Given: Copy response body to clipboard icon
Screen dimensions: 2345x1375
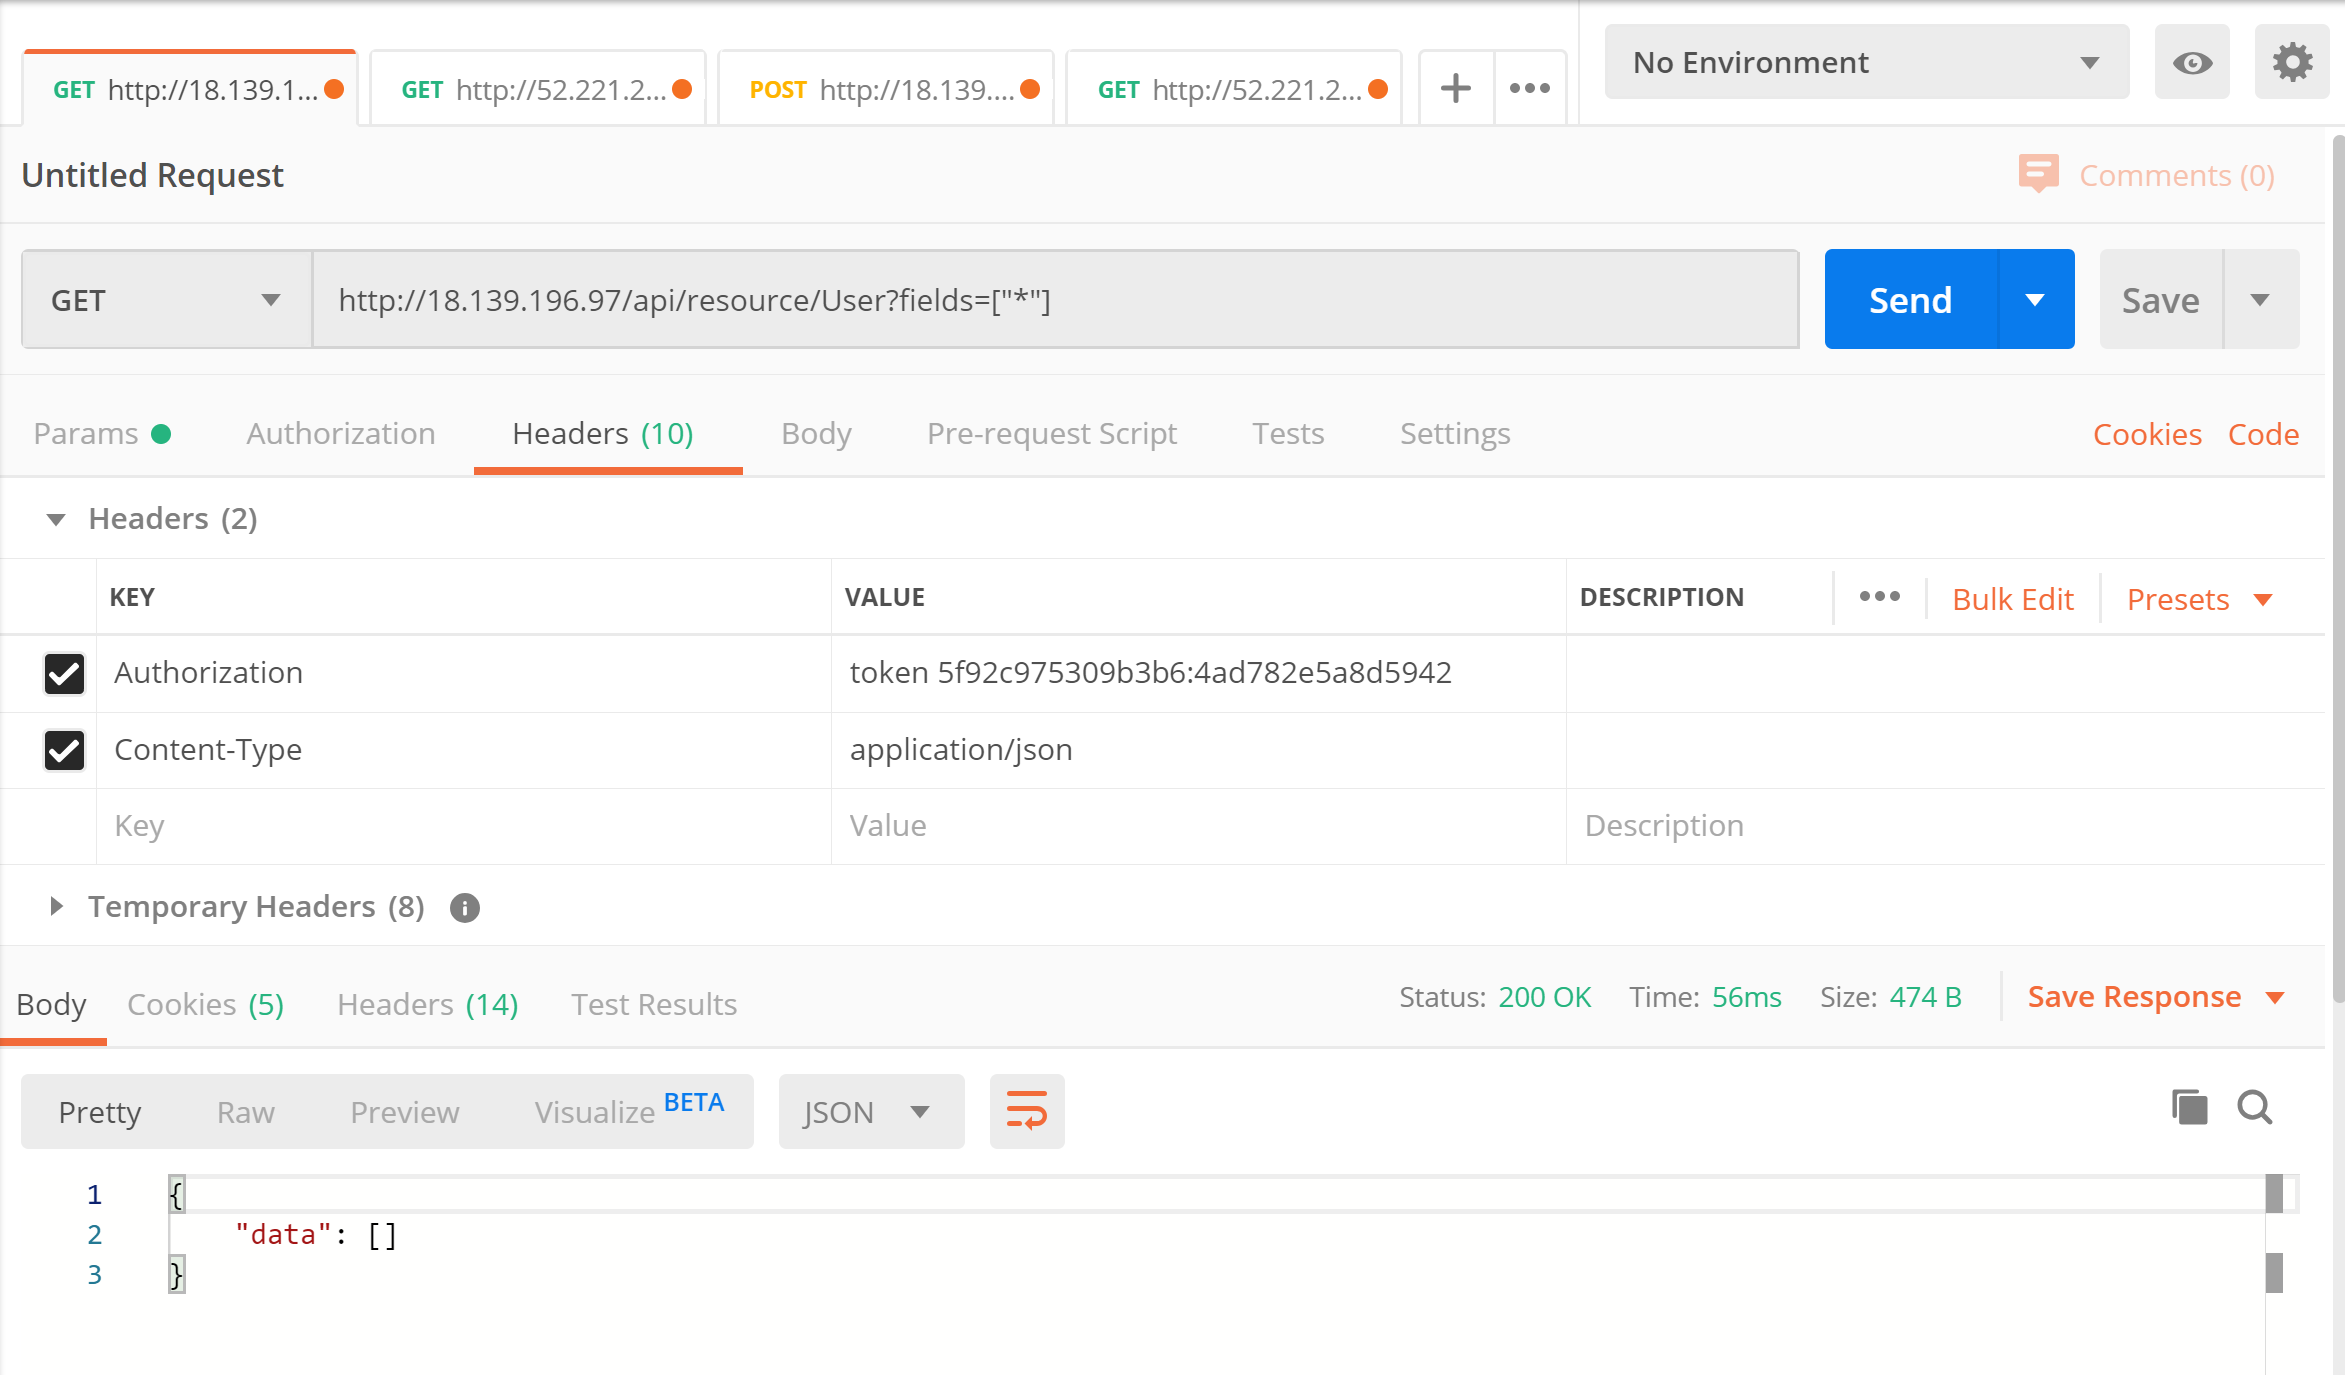Looking at the screenshot, I should 2189,1108.
